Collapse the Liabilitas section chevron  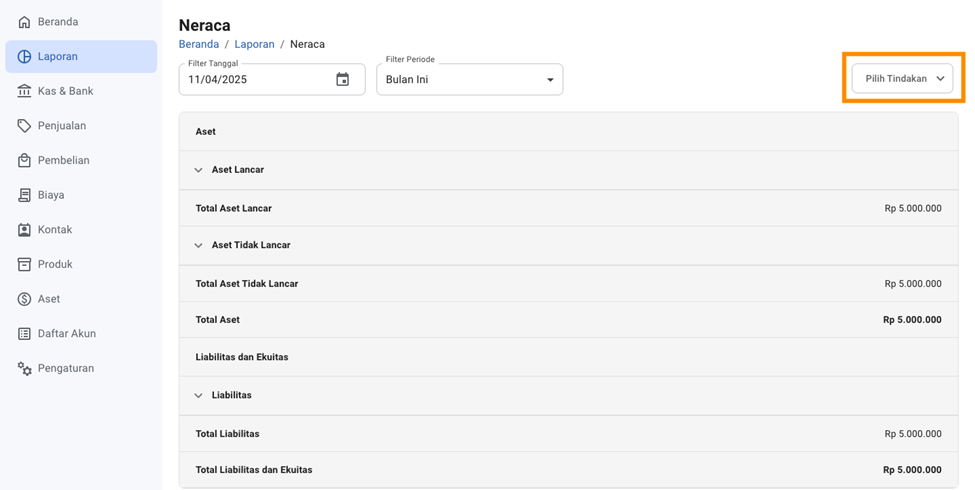(198, 395)
